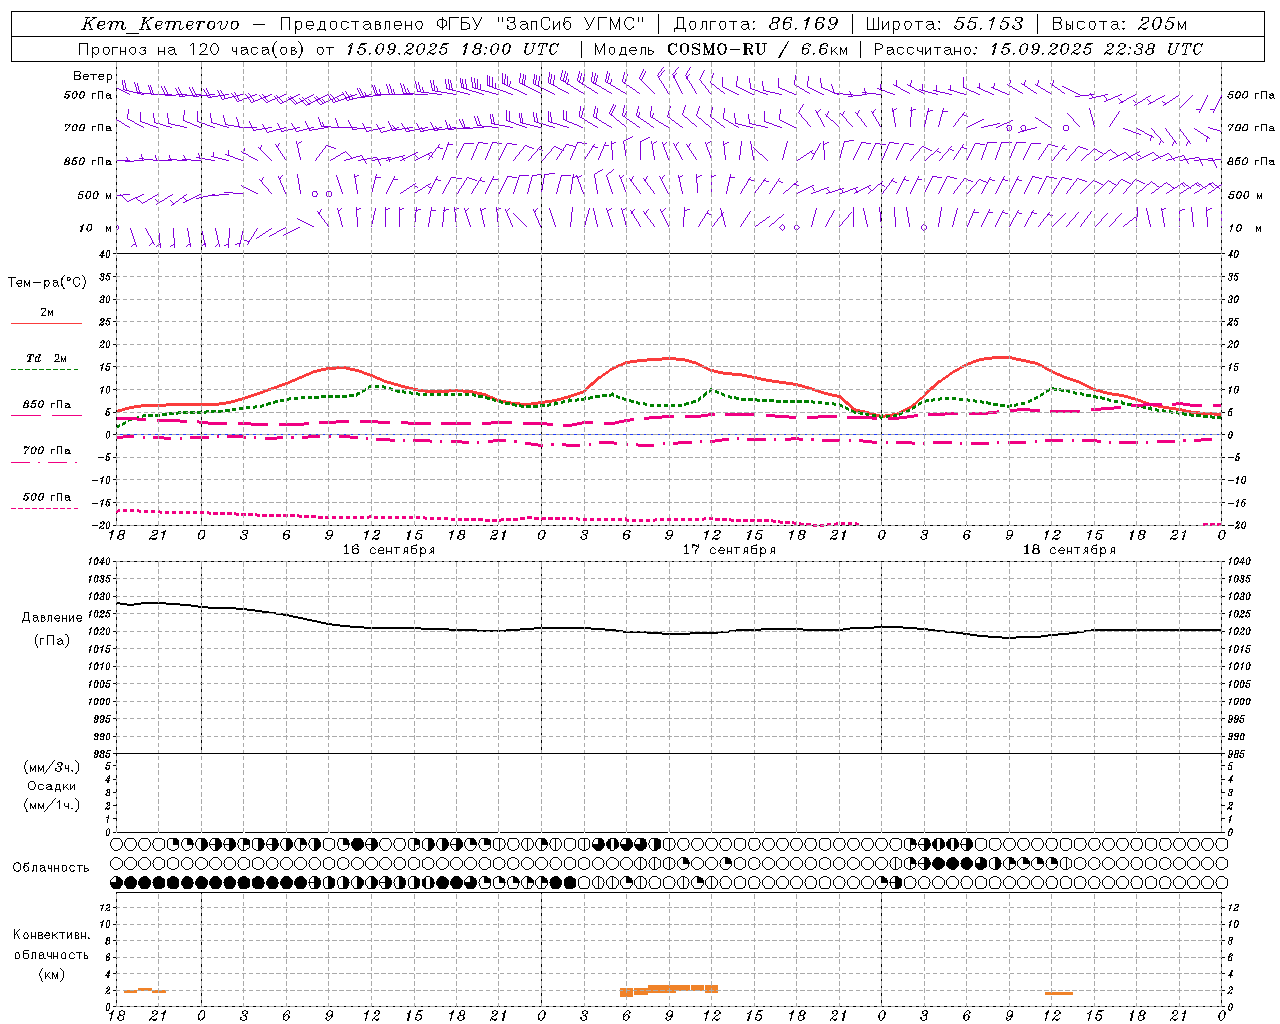Click the '(мм/1ч.)' precipitation unit label

click(52, 805)
